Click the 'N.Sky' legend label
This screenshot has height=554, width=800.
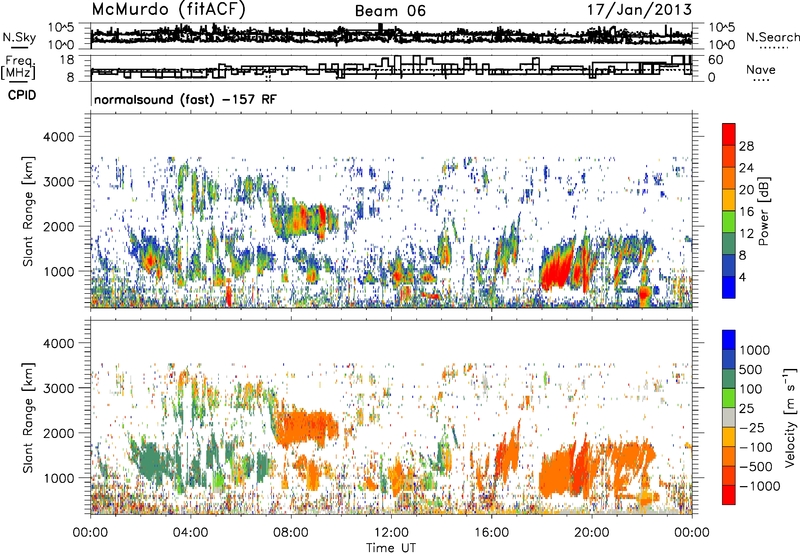pyautogui.click(x=19, y=37)
